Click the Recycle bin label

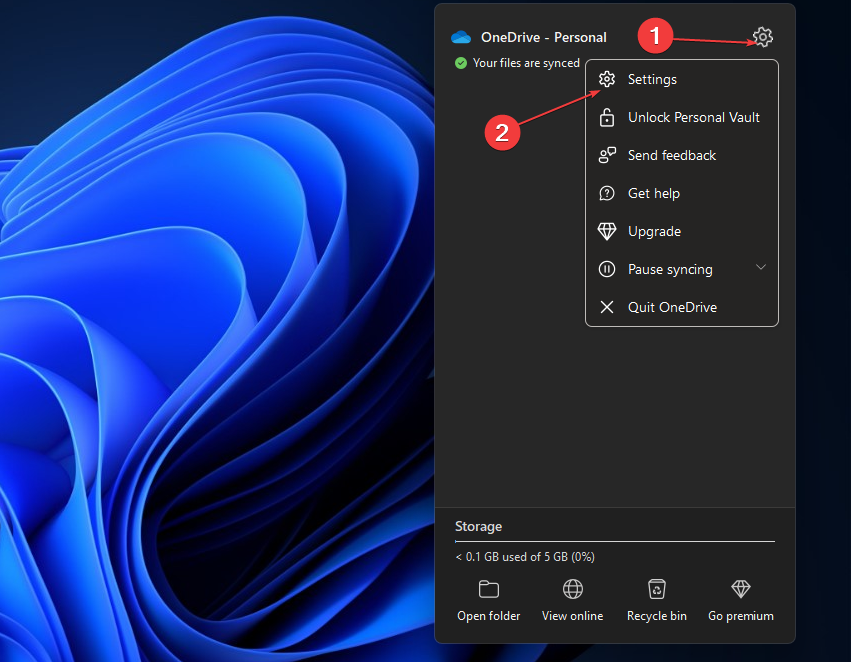point(657,616)
